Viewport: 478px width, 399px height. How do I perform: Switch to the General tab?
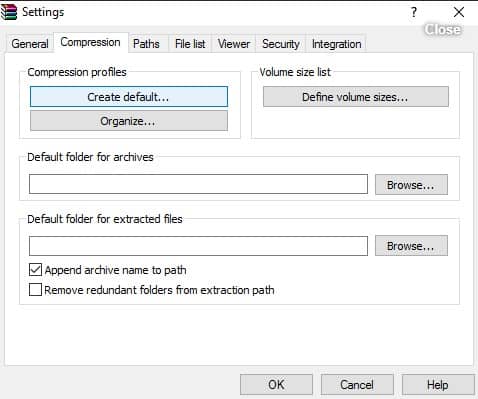tap(30, 44)
